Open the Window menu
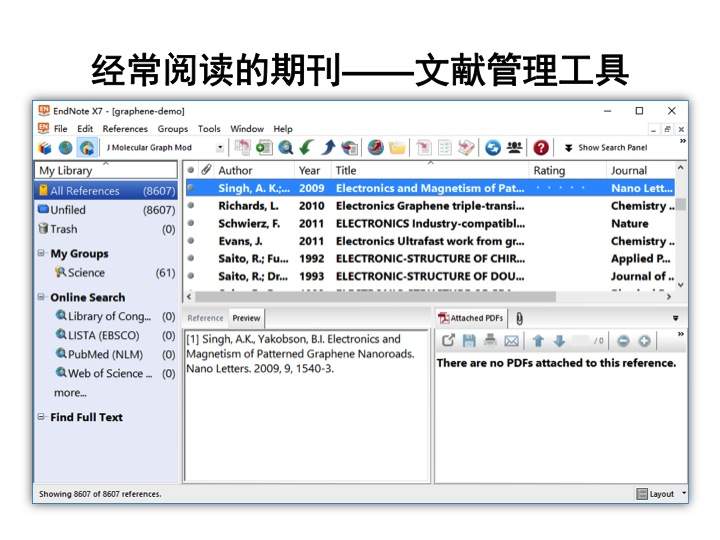The height and width of the screenshot is (540, 720). pos(247,129)
